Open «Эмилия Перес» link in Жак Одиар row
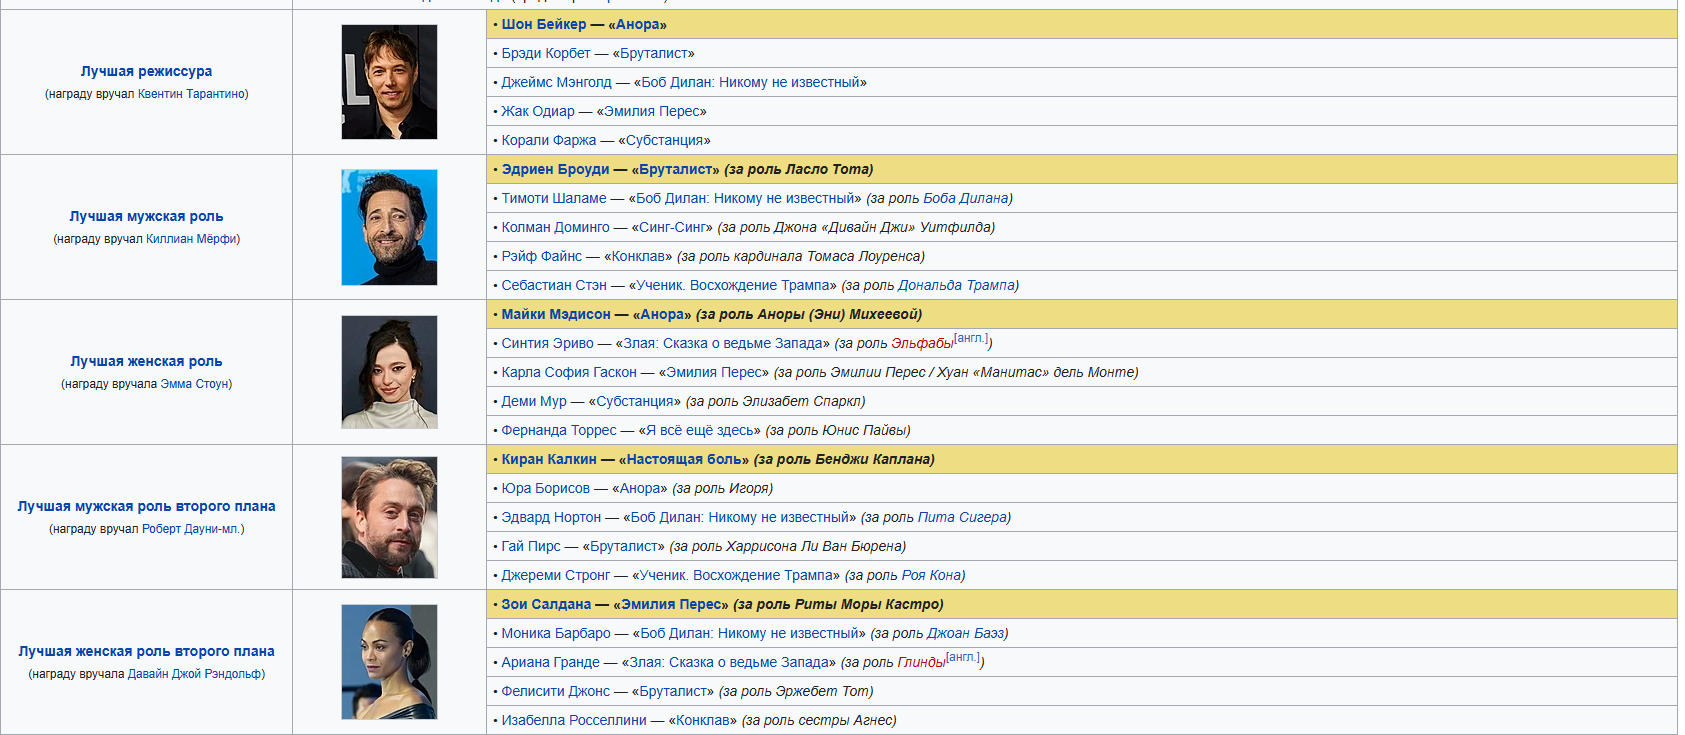The image size is (1685, 735). click(x=652, y=111)
